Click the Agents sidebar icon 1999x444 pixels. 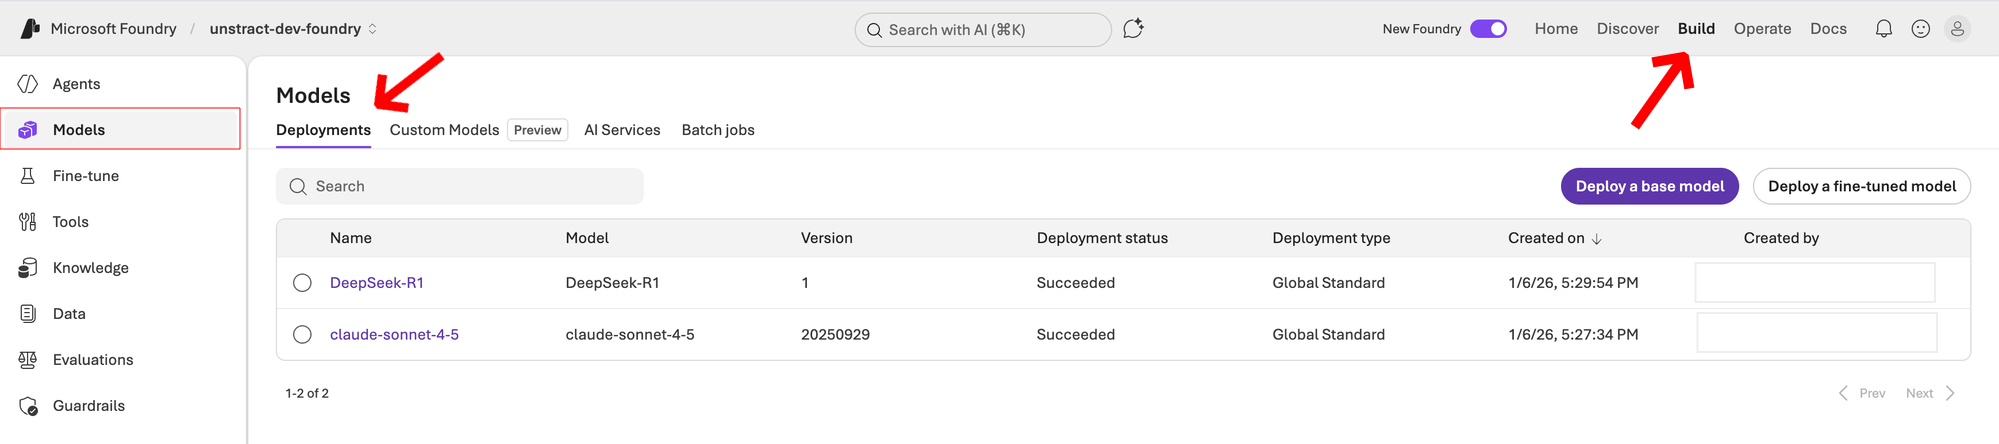[x=28, y=84]
